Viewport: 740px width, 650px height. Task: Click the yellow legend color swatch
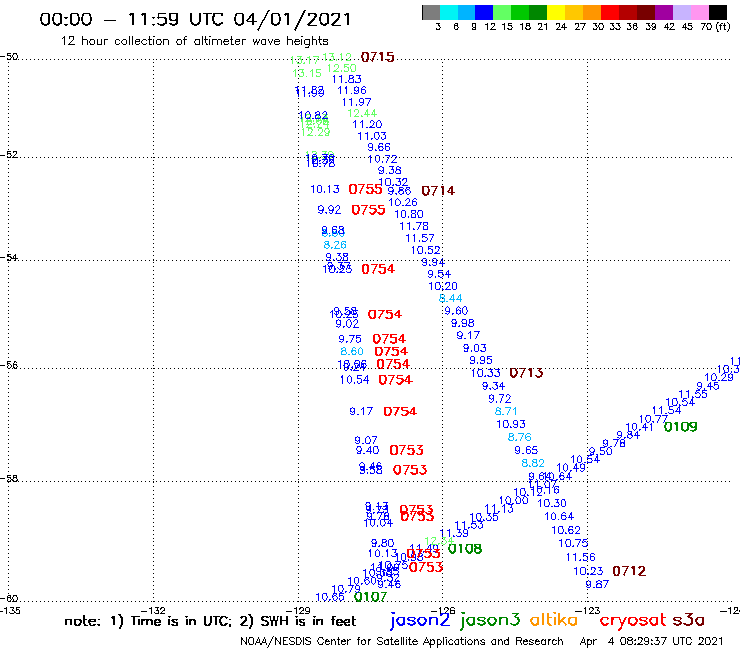click(x=556, y=12)
